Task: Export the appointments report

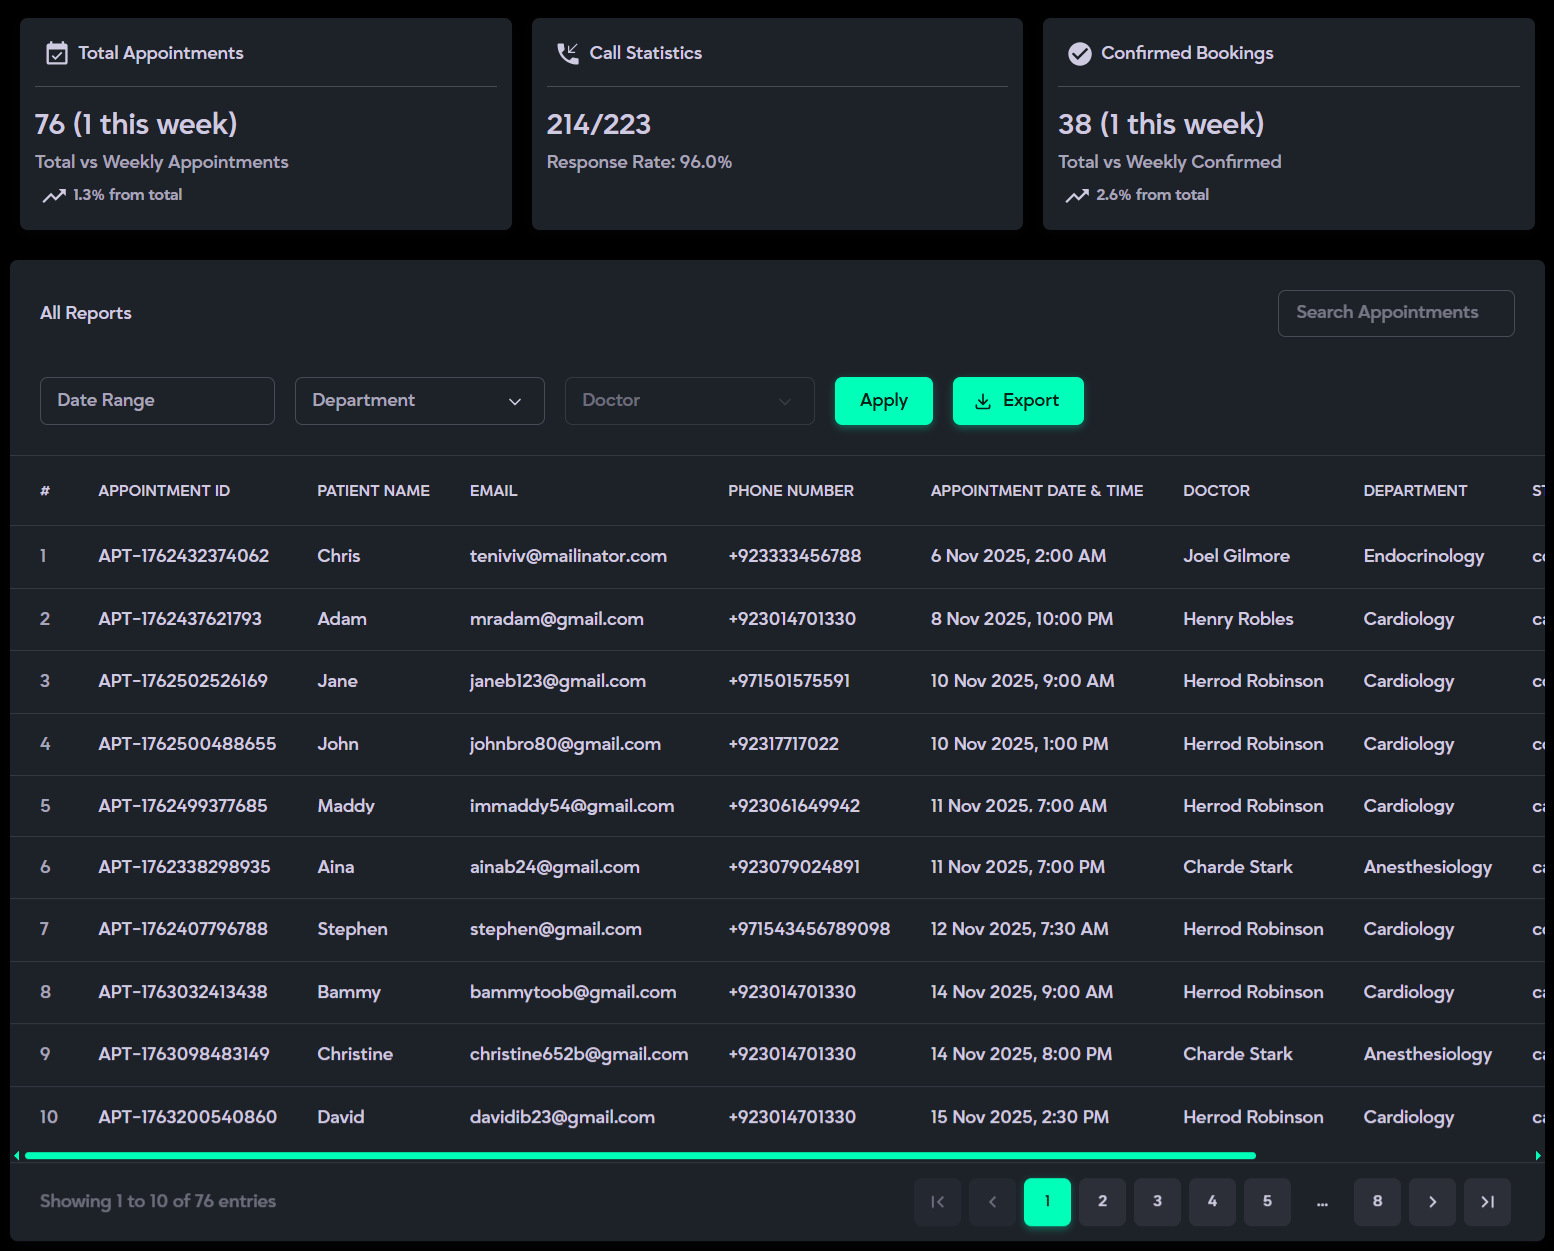Action: coord(1017,401)
